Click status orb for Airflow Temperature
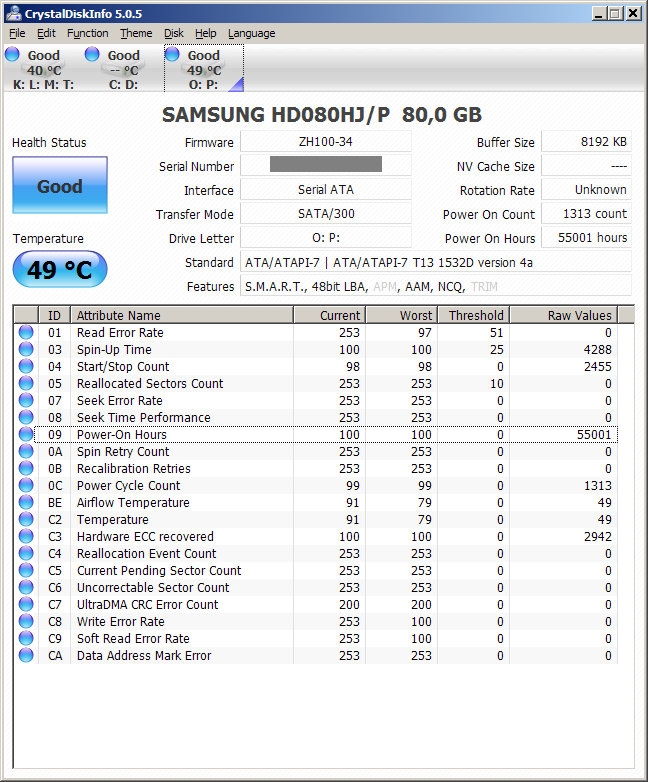The image size is (648, 782). (26, 502)
